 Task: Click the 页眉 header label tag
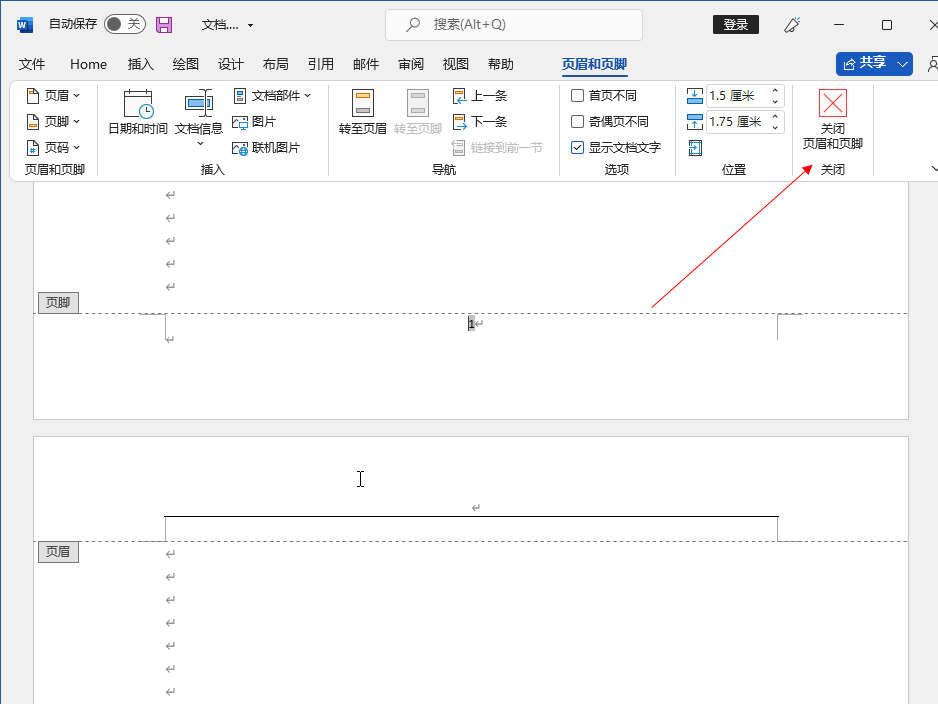click(x=58, y=551)
